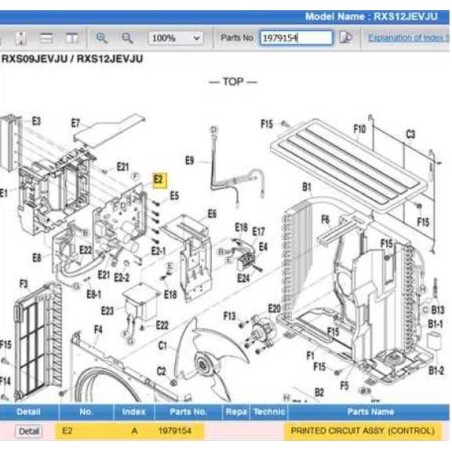Click the Index column header
Screen dimensions: 452x452
pos(134,412)
